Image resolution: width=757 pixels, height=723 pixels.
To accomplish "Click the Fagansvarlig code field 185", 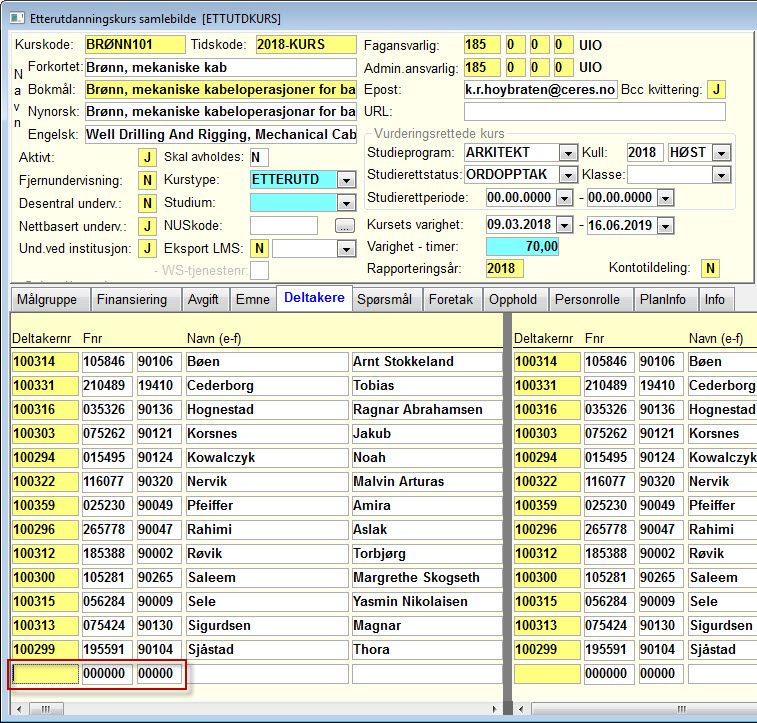I will tap(482, 45).
